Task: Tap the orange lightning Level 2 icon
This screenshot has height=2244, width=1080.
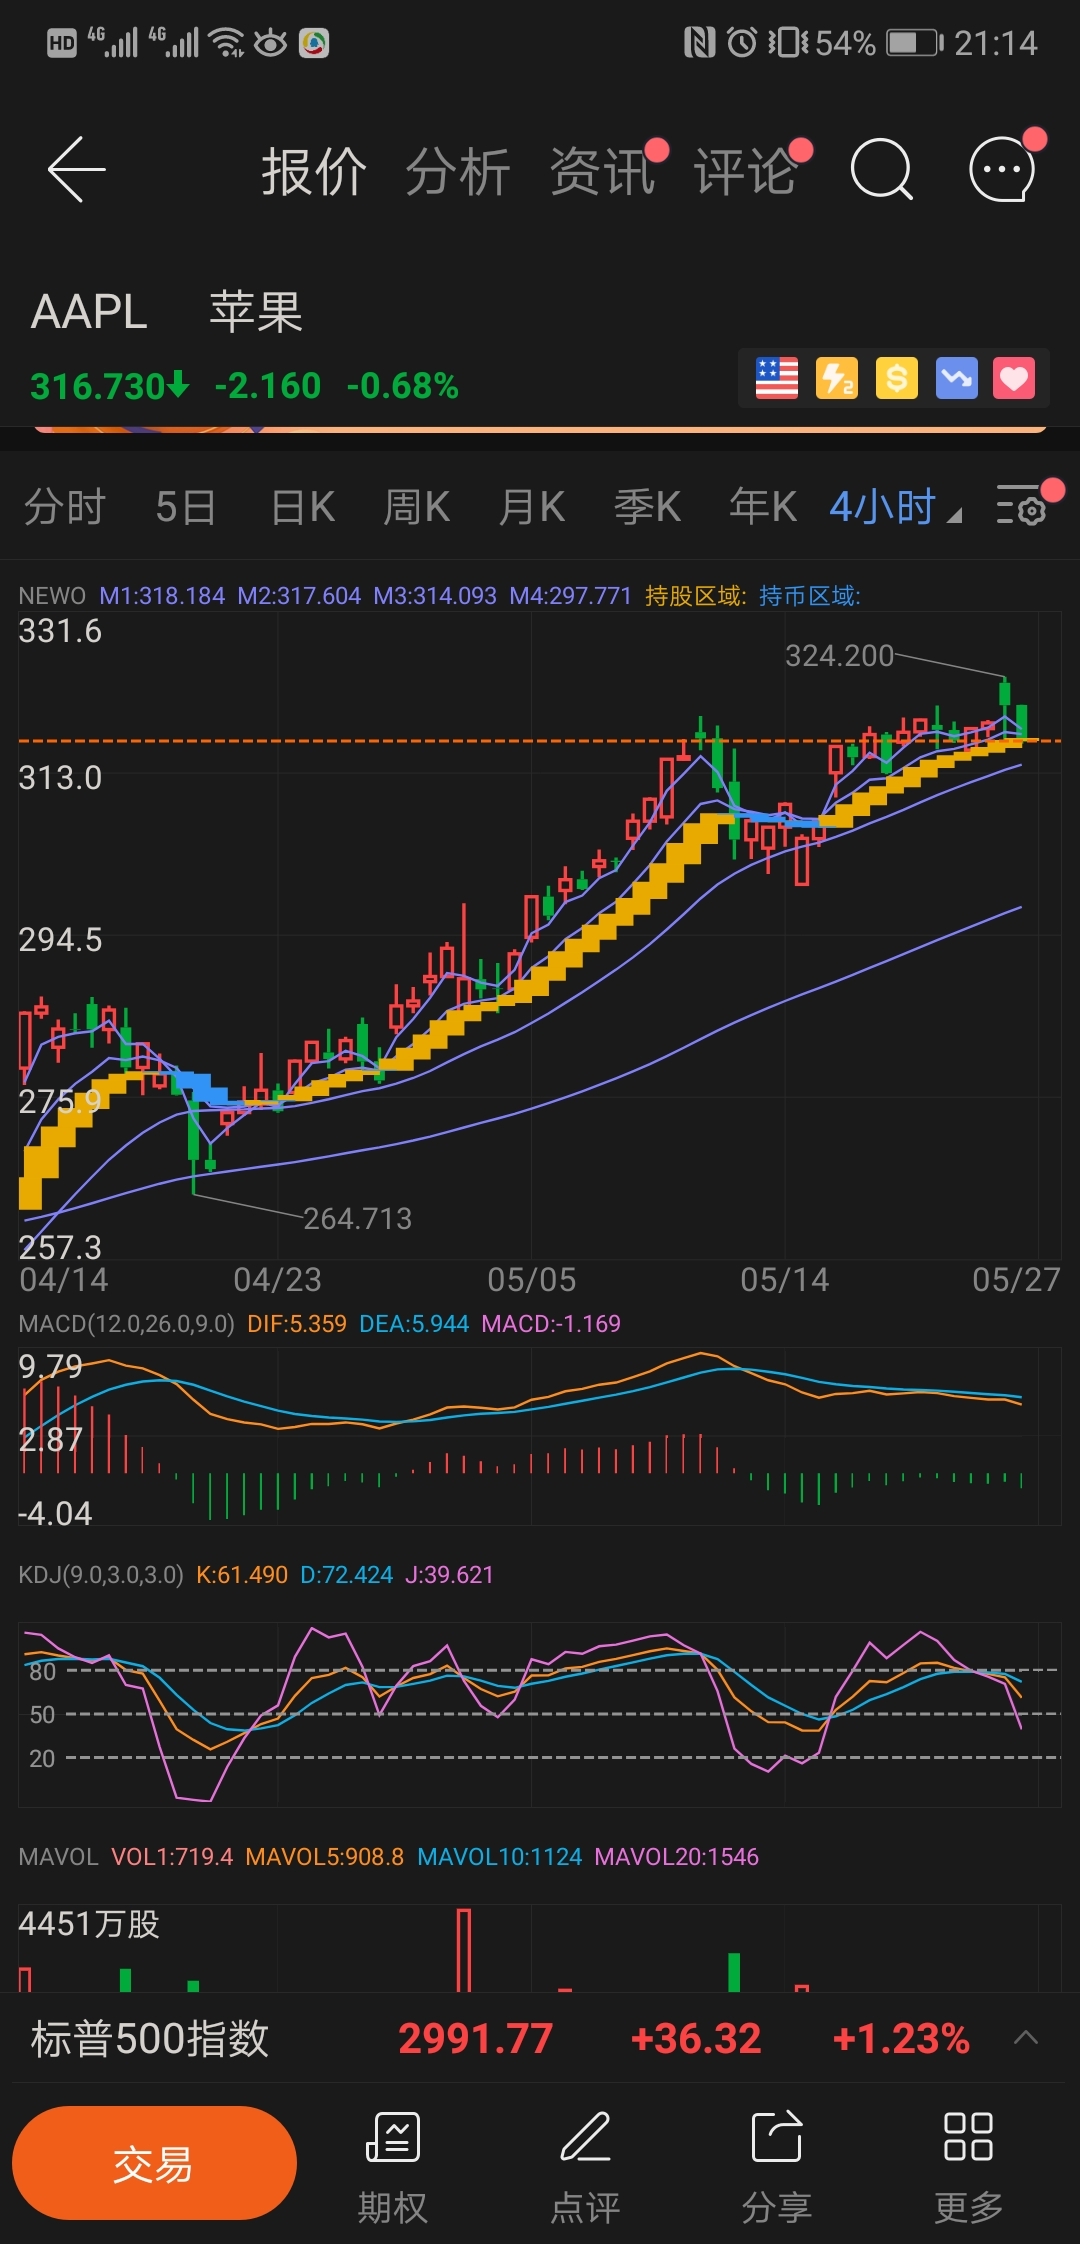Action: coord(837,378)
